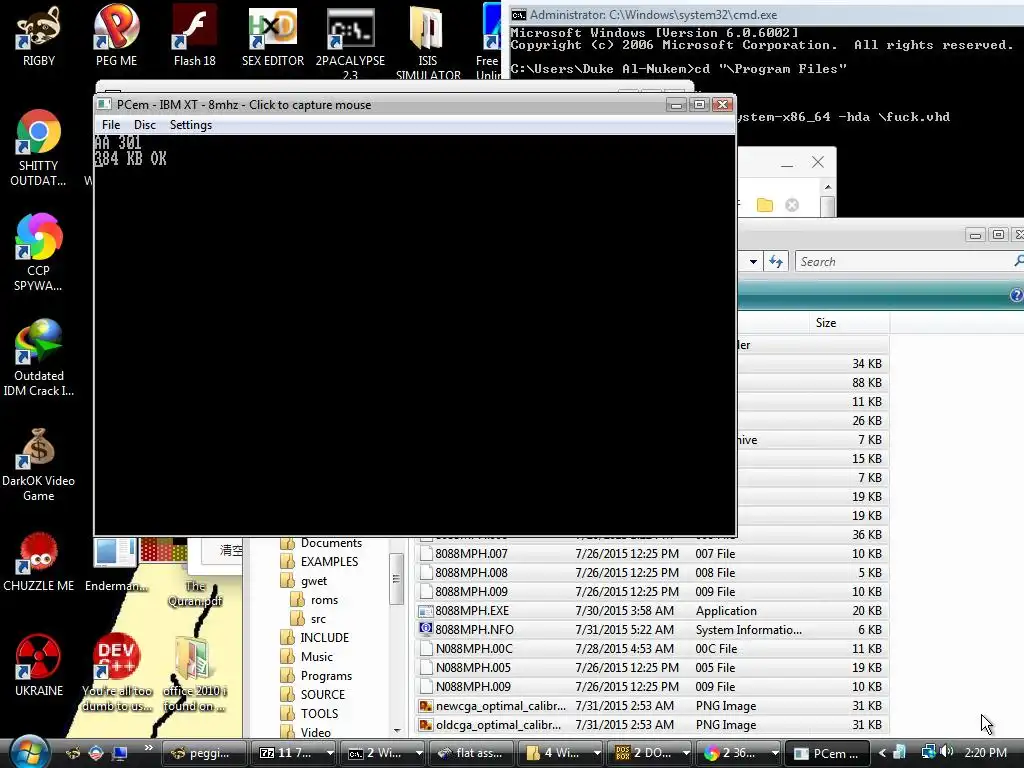Select file 8088MPH.007 in list
Image resolution: width=1024 pixels, height=768 pixels.
click(651, 554)
